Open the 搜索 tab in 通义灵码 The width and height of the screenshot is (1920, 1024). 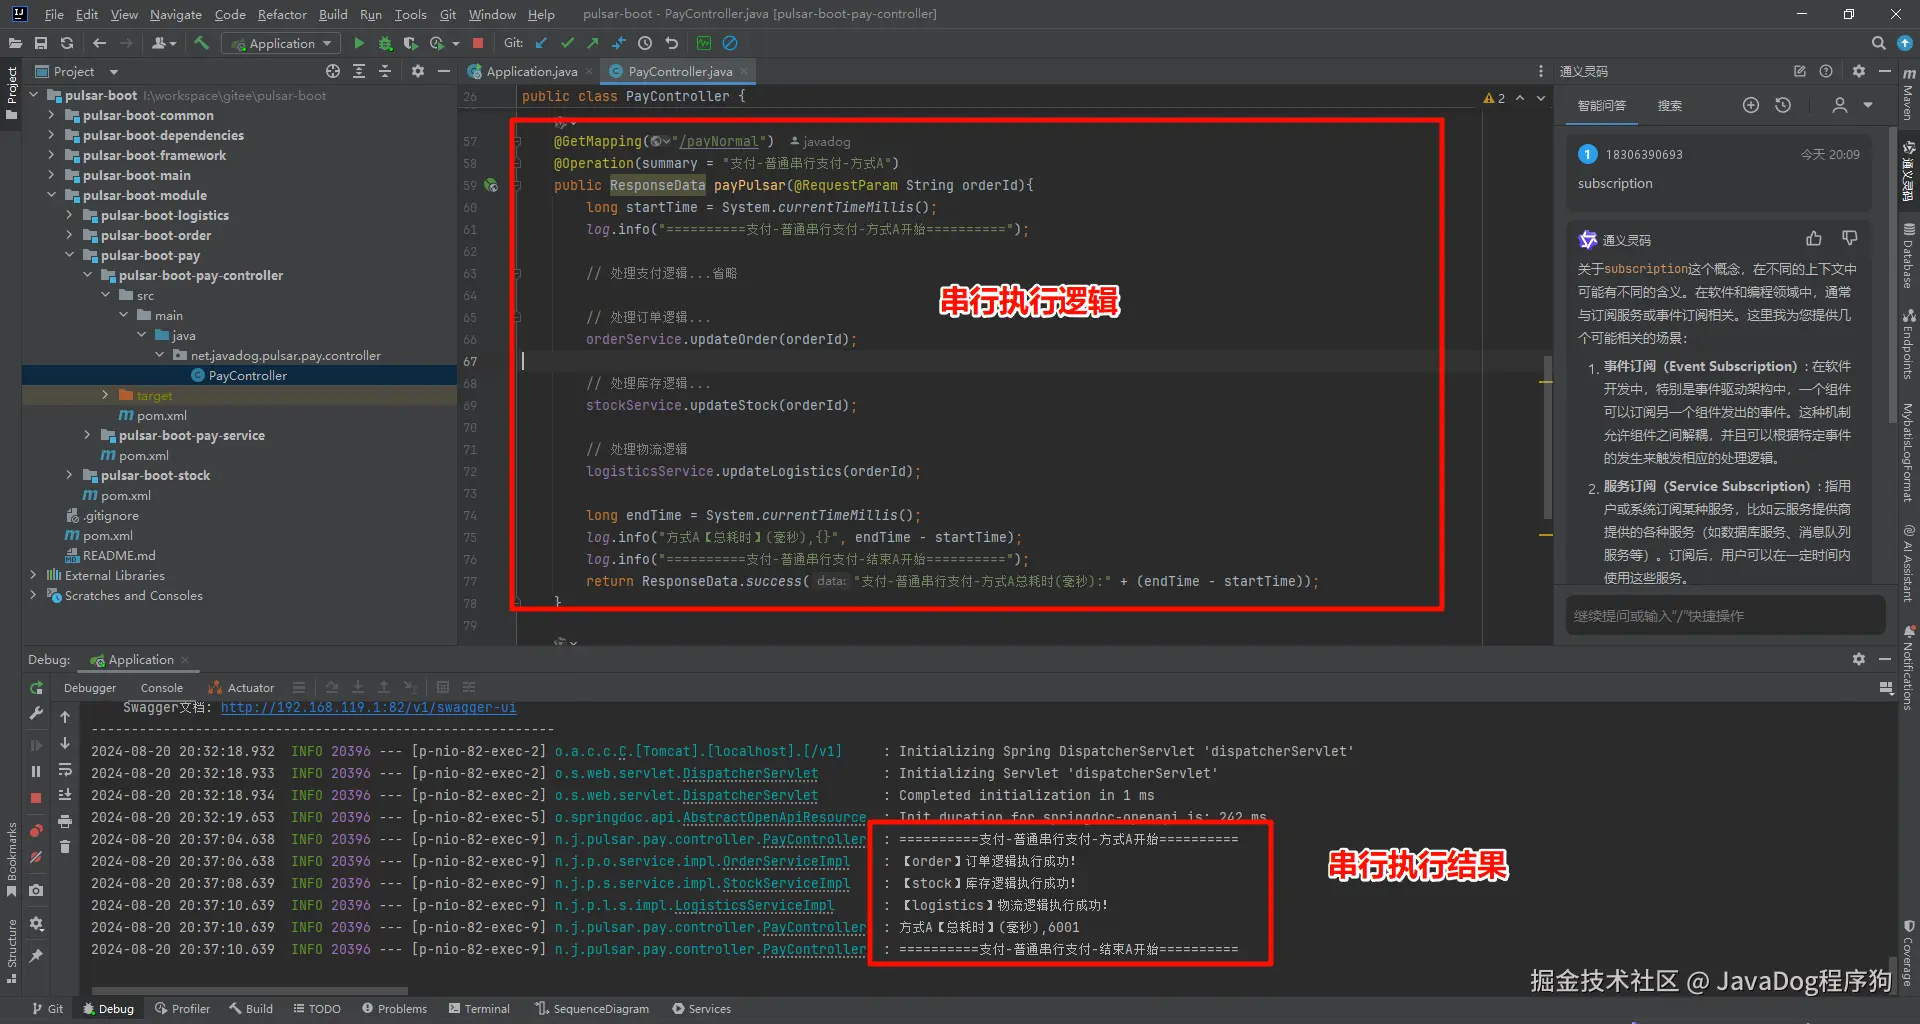pyautogui.click(x=1669, y=105)
